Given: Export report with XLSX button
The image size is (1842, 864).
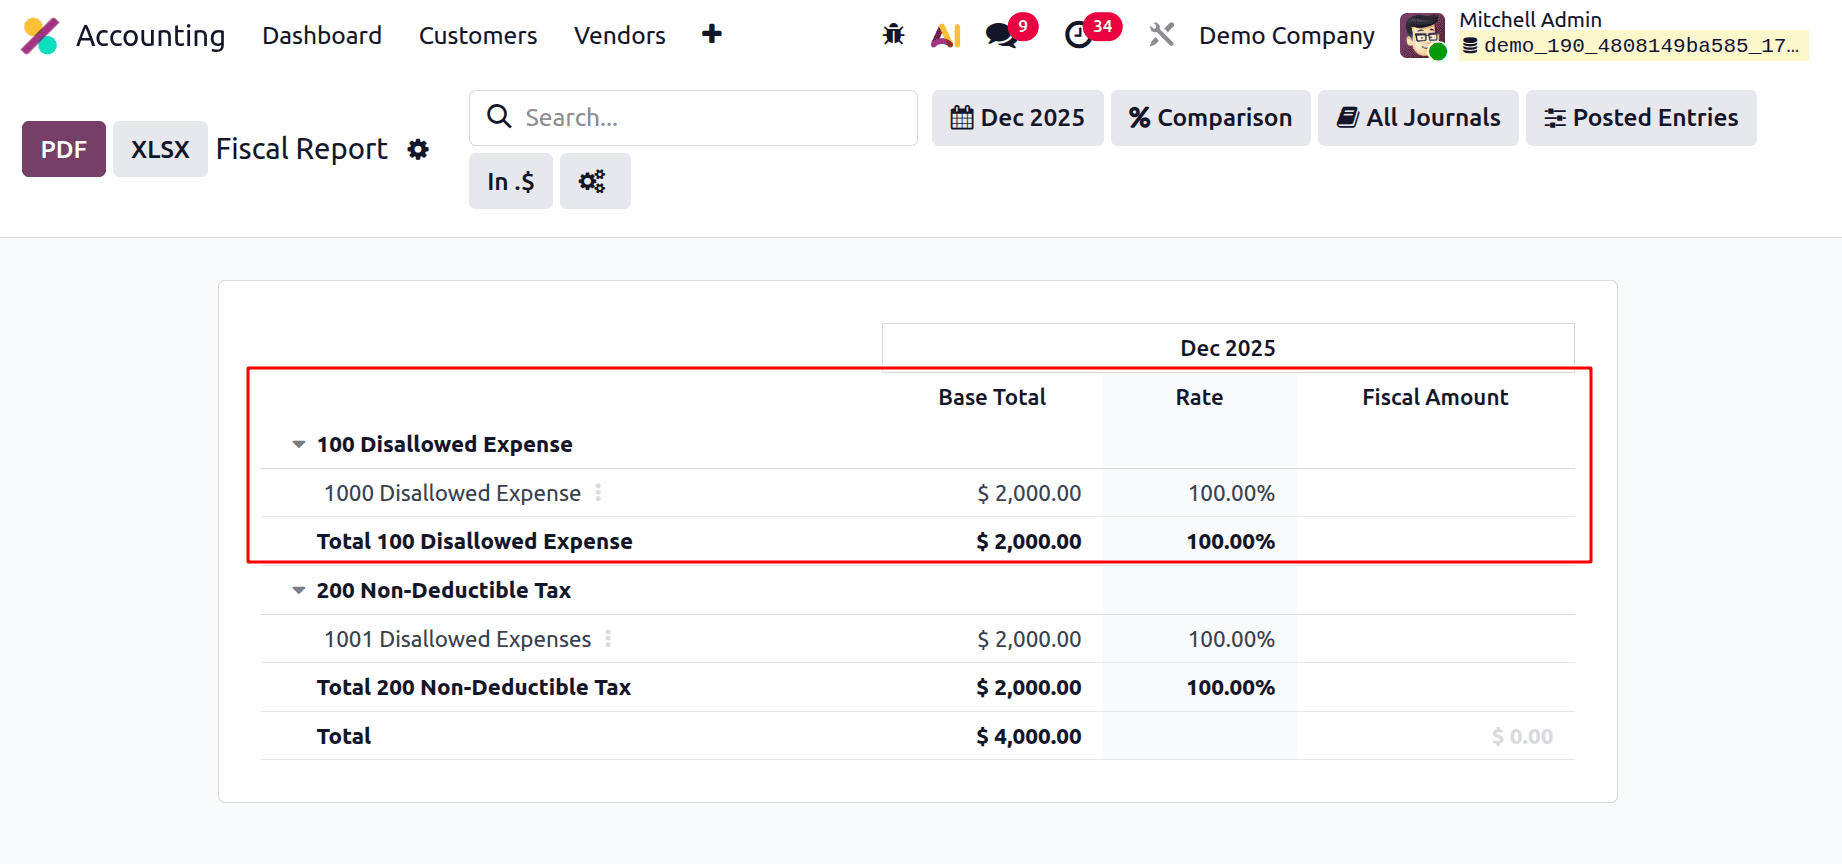Looking at the screenshot, I should point(160,149).
